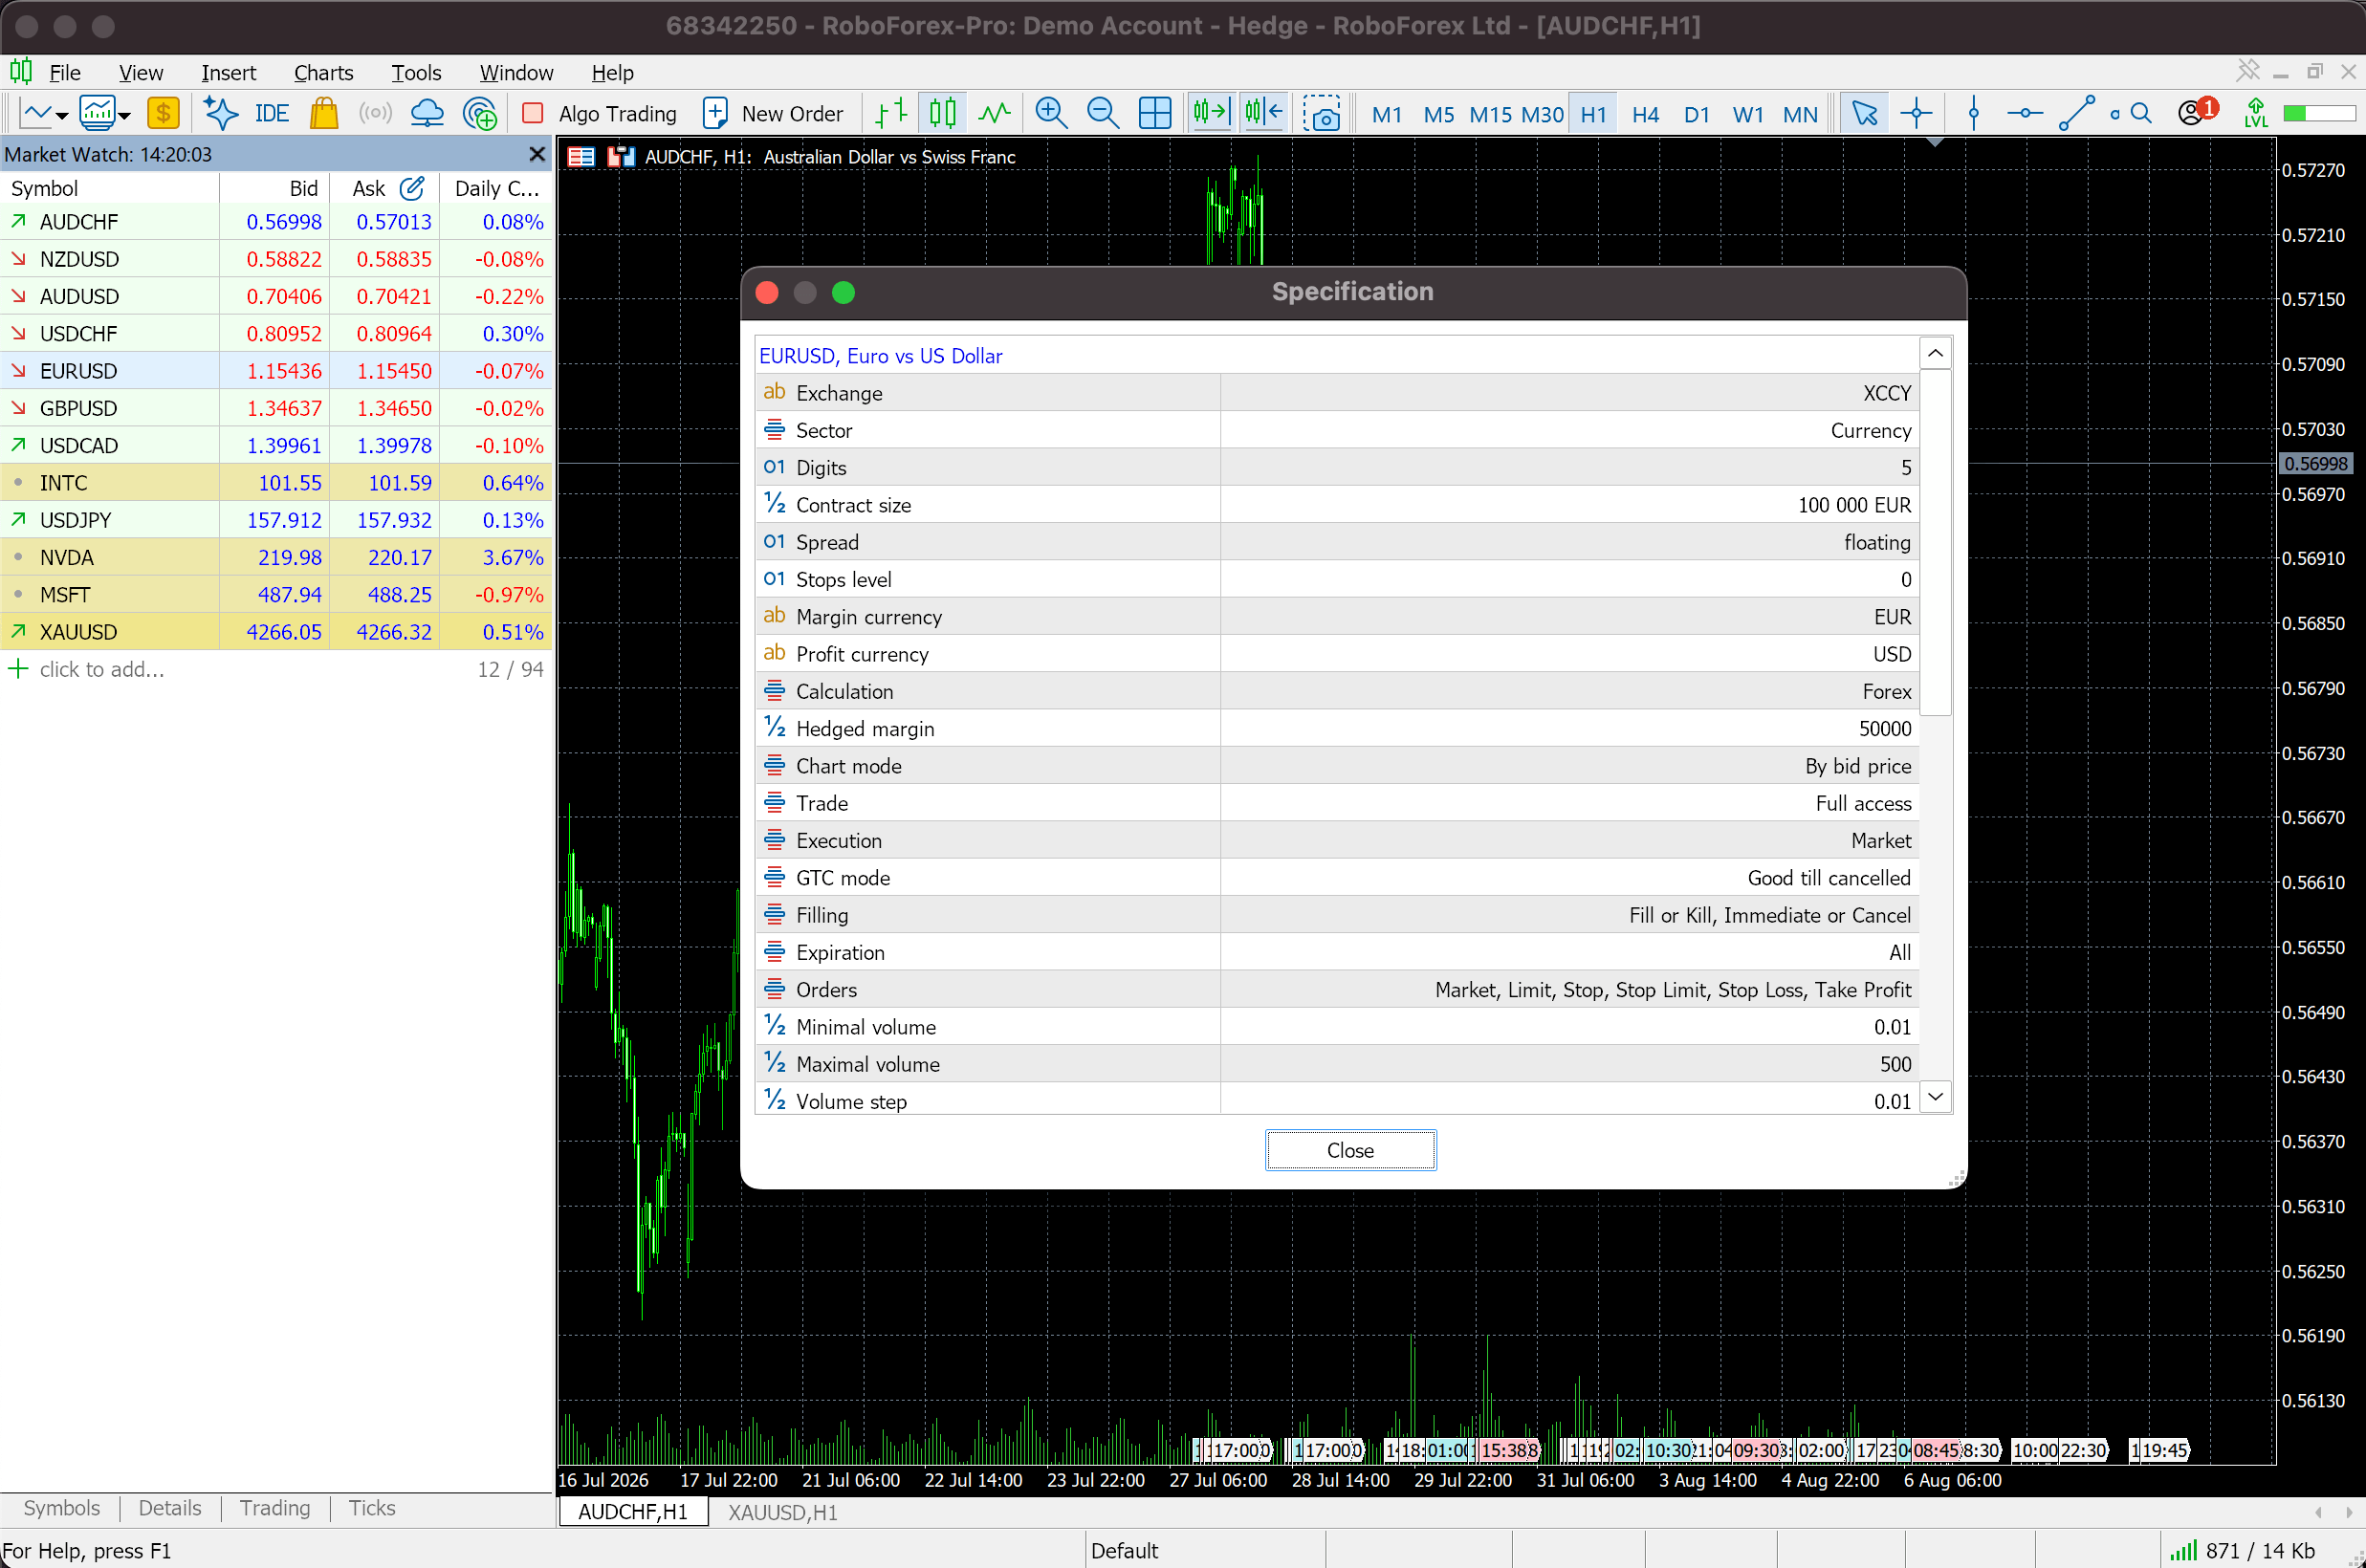Draw a vertical line tool
Viewport: 2366px width, 1568px height.
(x=1973, y=113)
